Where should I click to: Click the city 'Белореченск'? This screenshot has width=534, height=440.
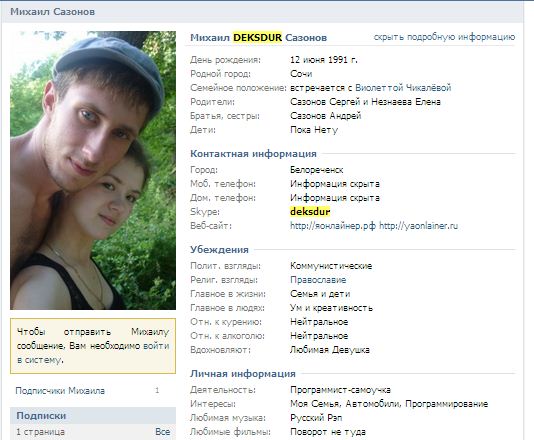316,170
